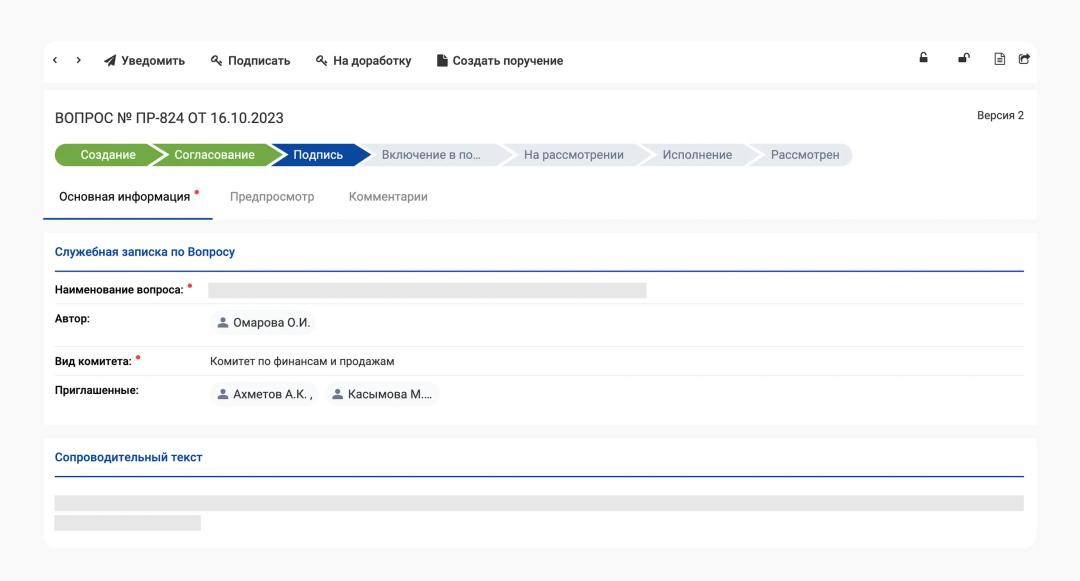Screen dimensions: 1080x581
Task: Open author chip Омарова О.И.
Action: (265, 323)
